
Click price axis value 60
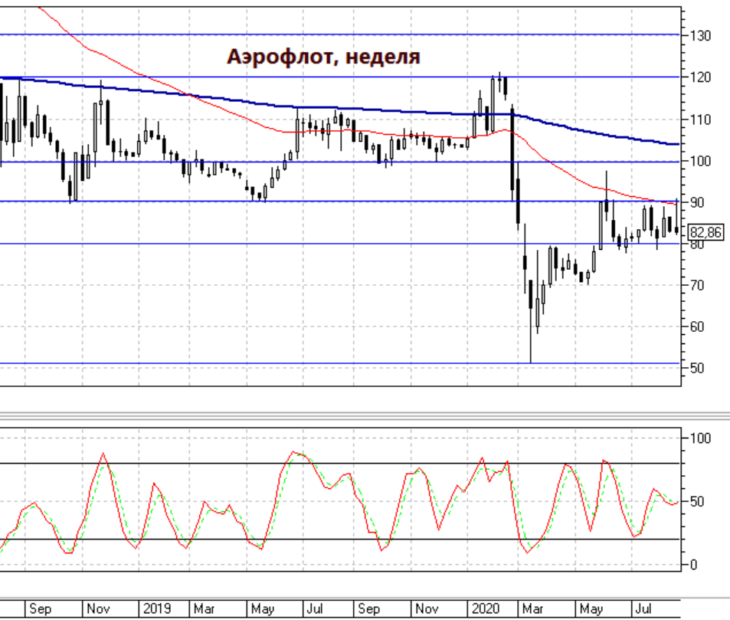[697, 327]
